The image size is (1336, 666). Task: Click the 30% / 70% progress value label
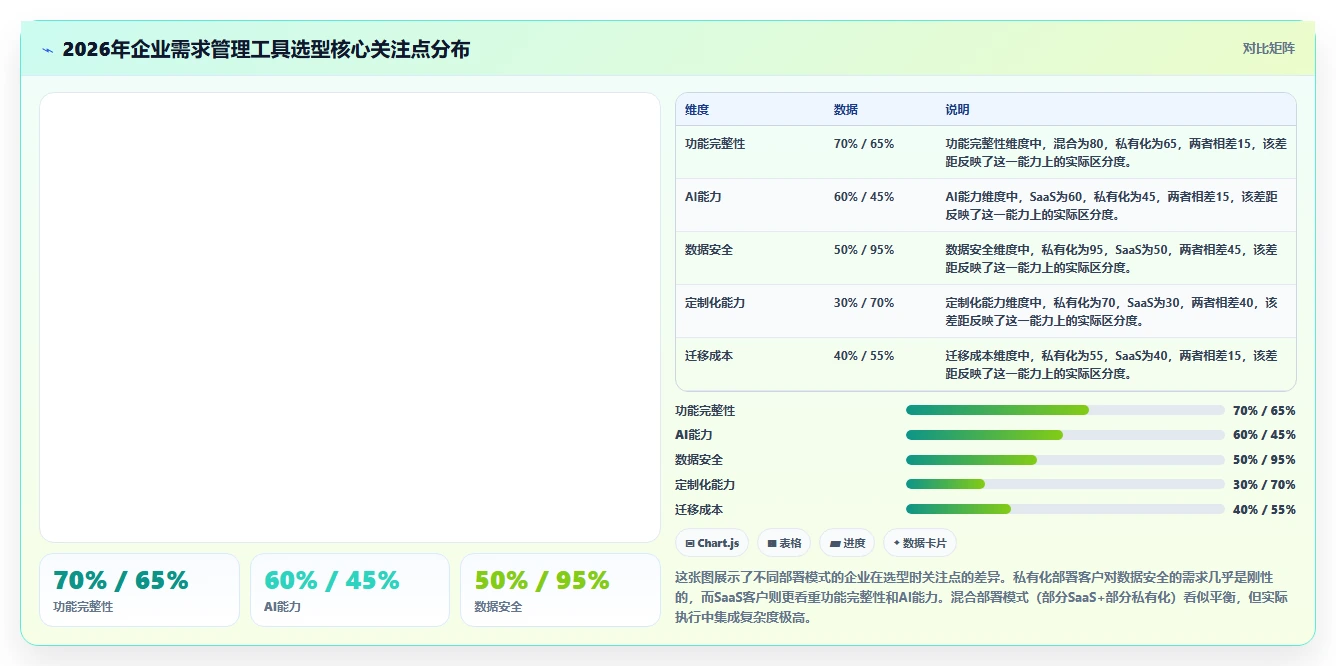[x=1264, y=485]
